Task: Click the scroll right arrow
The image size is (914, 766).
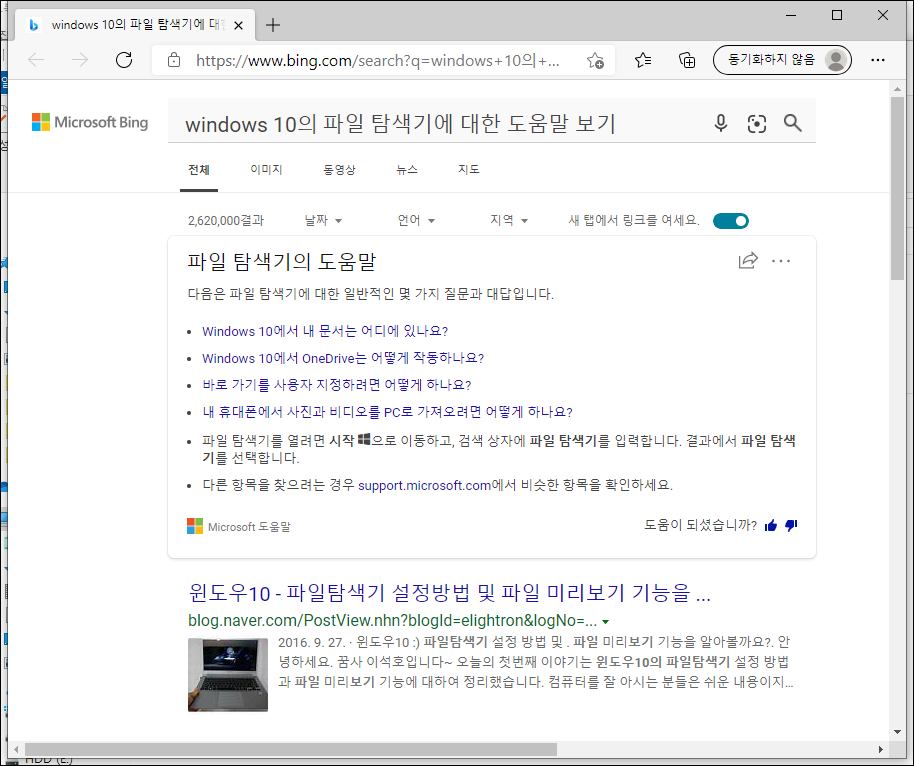Action: (x=881, y=749)
